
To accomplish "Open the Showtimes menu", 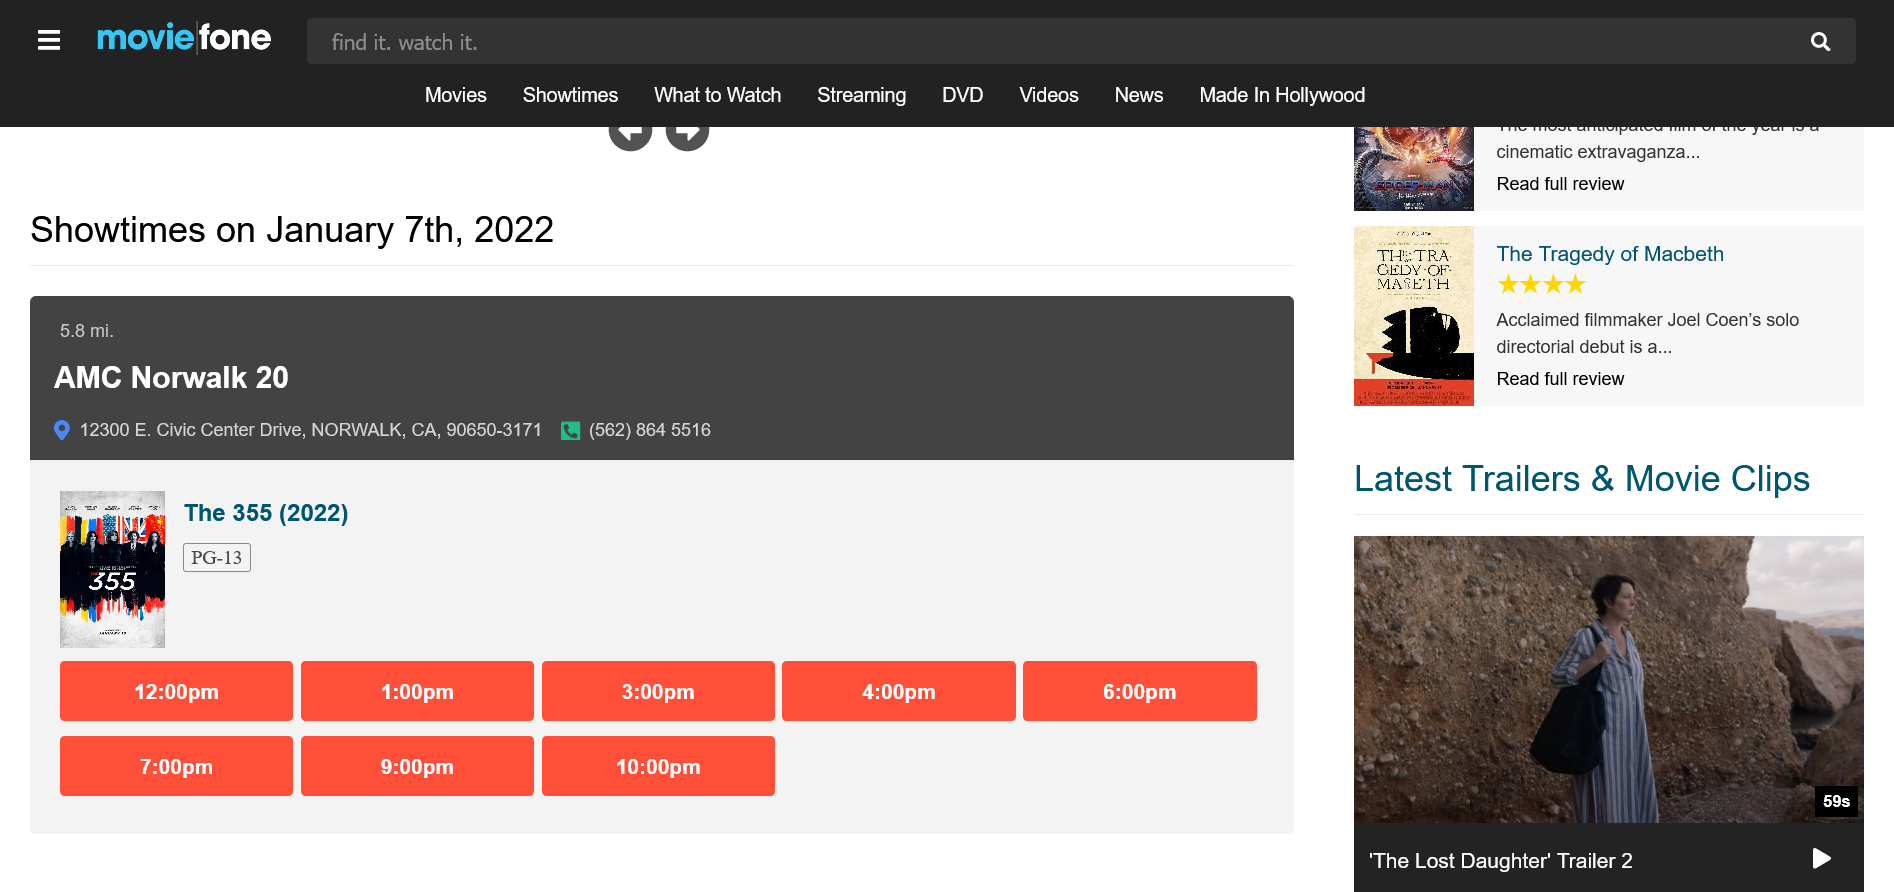I will click(x=570, y=95).
